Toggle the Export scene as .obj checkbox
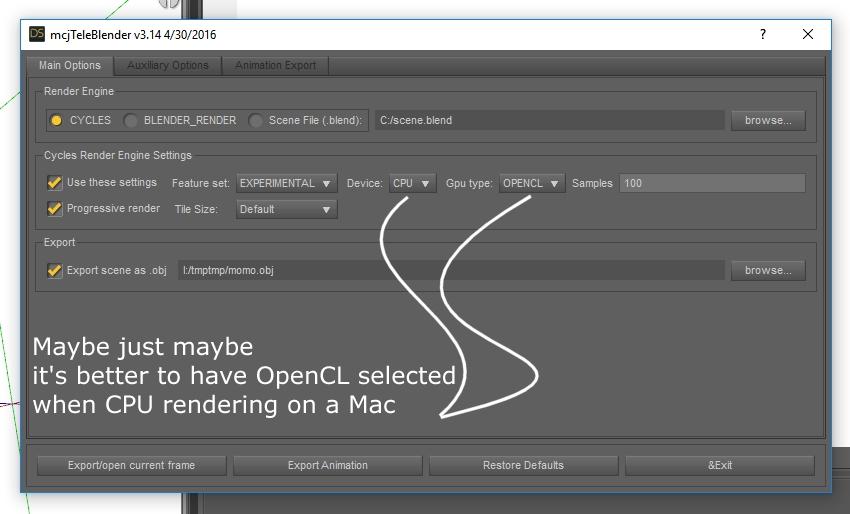 (x=54, y=270)
